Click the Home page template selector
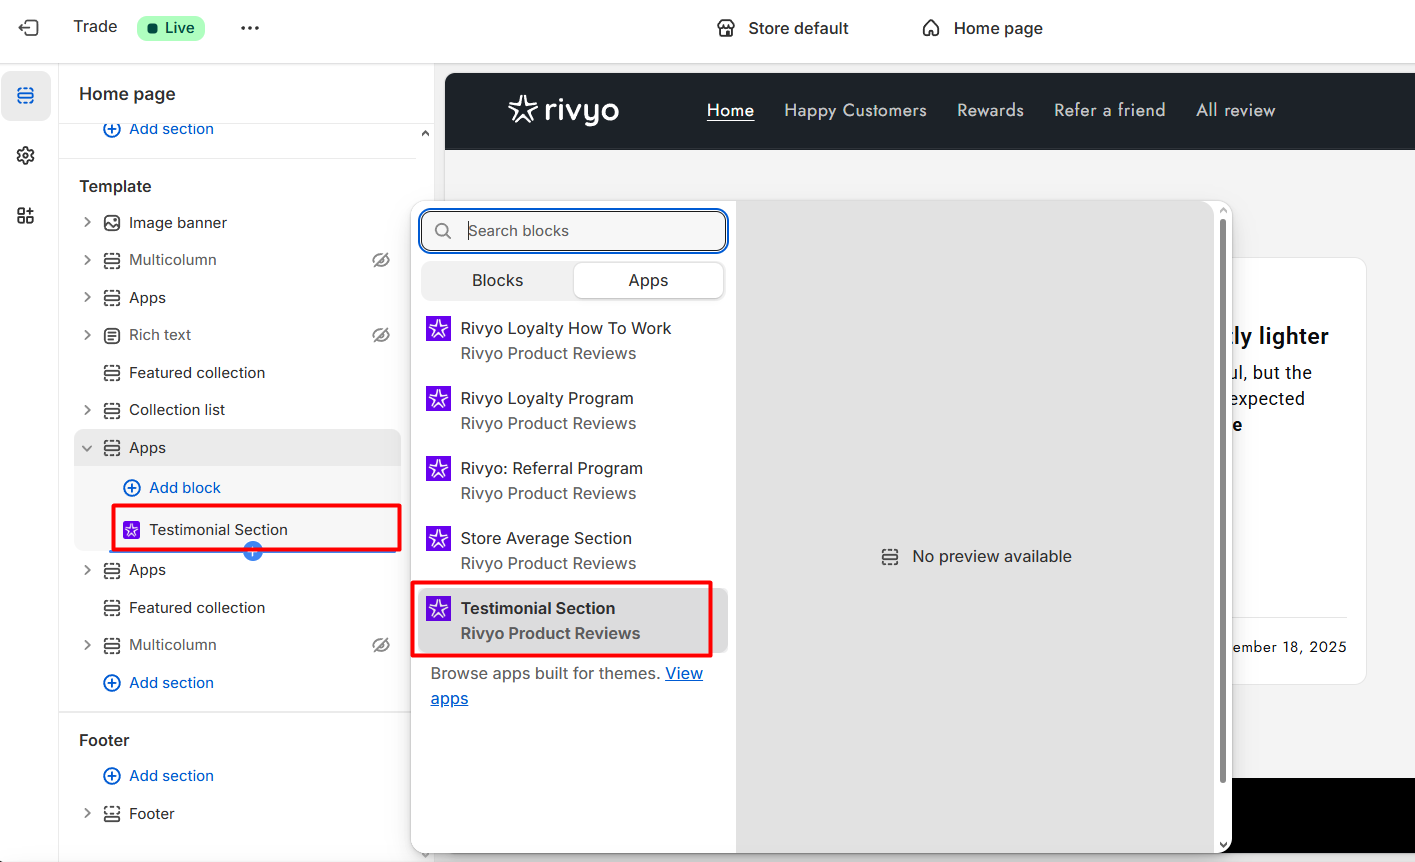The image size is (1415, 862). pyautogui.click(x=982, y=28)
